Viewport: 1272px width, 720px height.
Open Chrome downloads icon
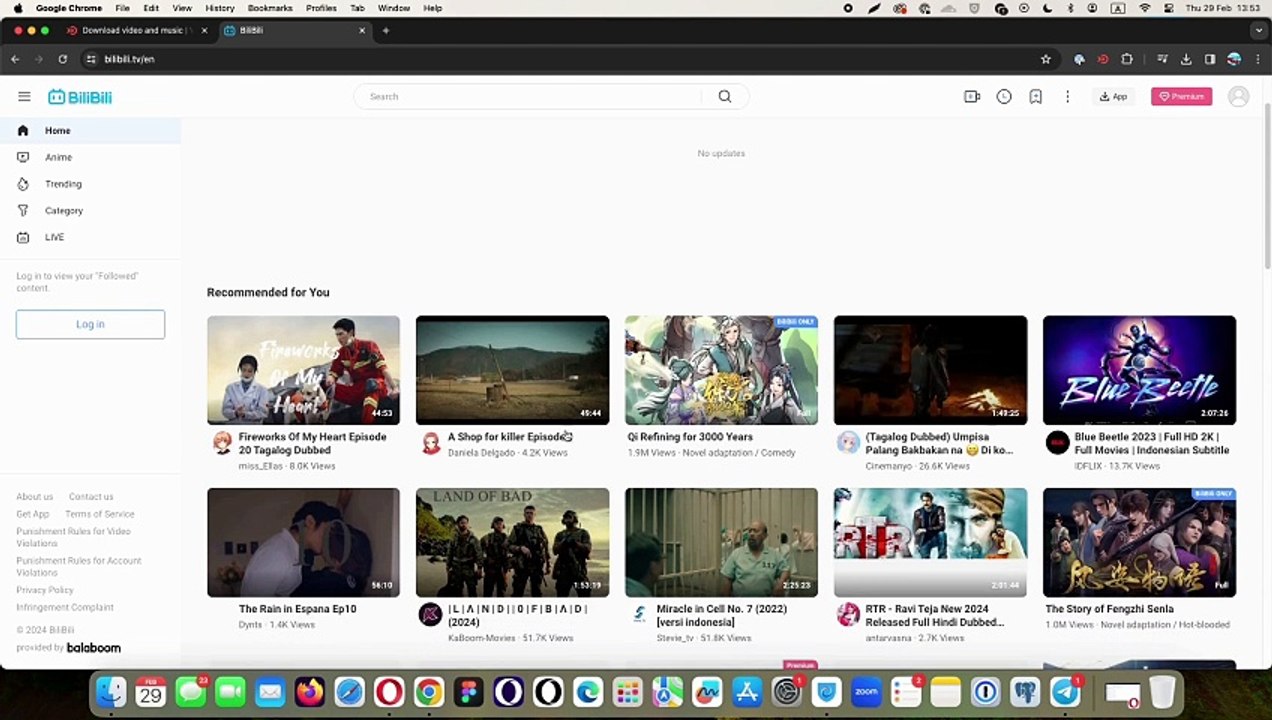(x=1186, y=59)
